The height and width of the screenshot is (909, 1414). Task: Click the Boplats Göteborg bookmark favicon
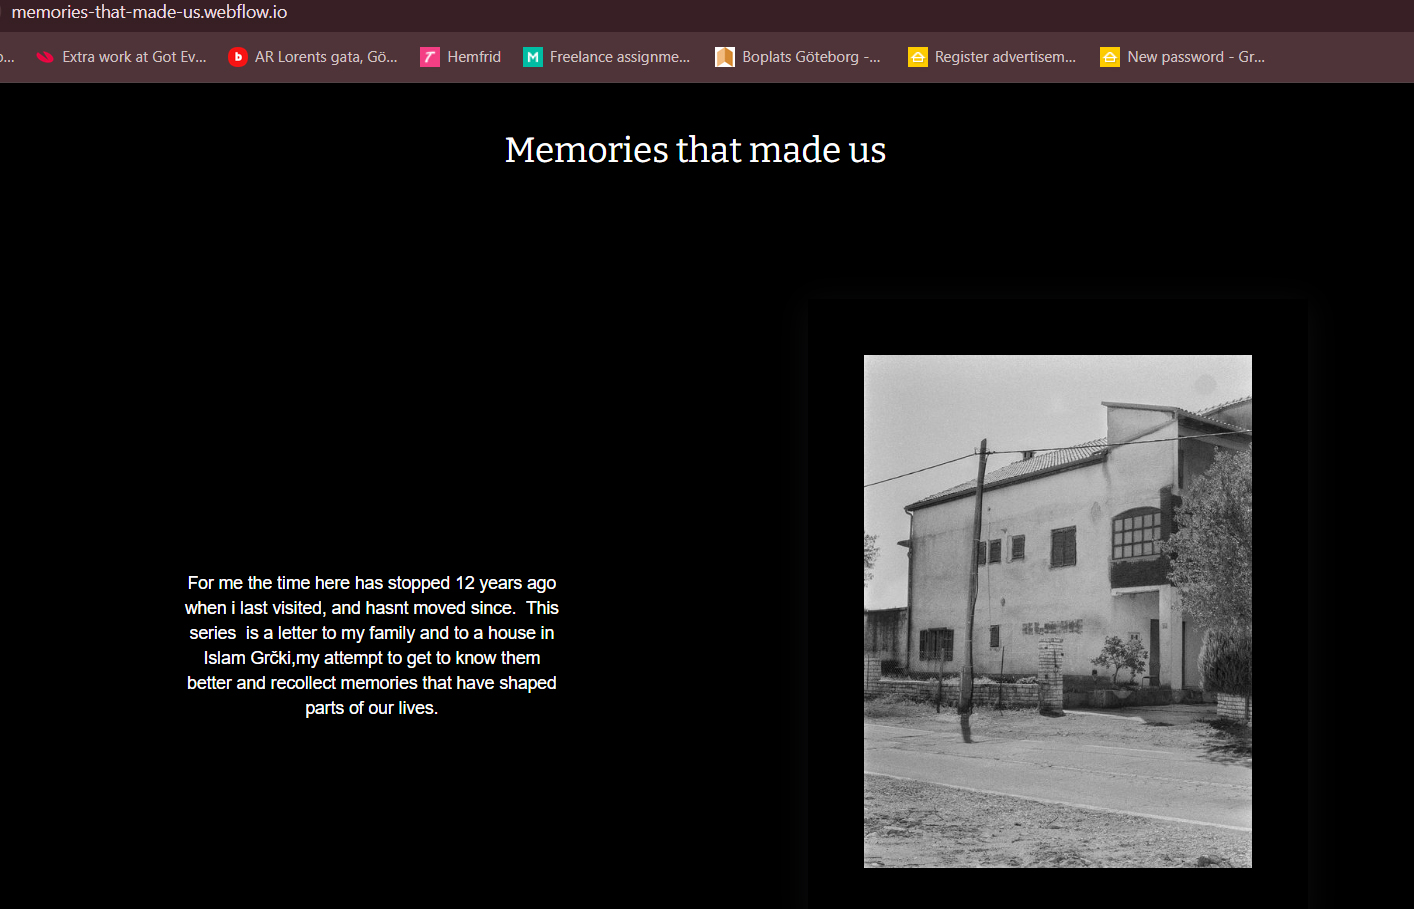point(725,57)
